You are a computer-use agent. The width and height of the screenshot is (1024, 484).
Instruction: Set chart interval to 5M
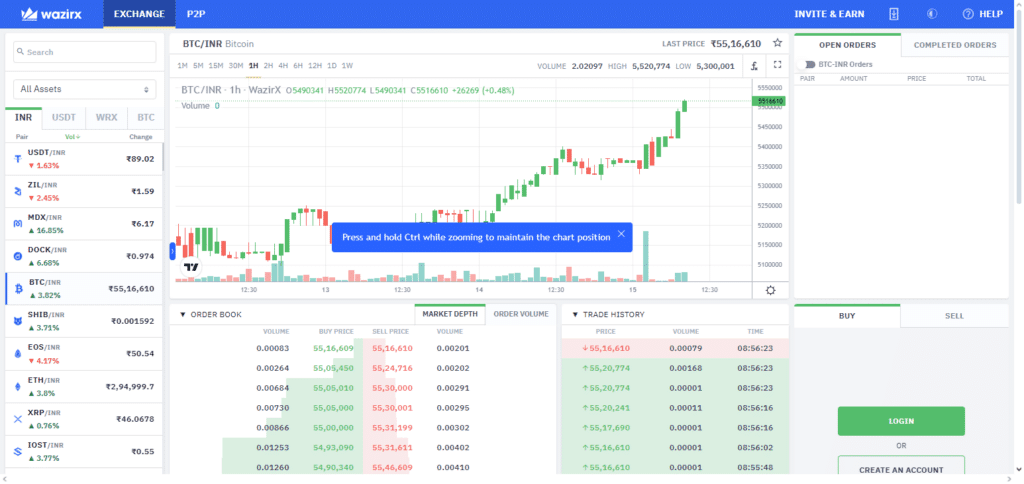pyautogui.click(x=198, y=65)
